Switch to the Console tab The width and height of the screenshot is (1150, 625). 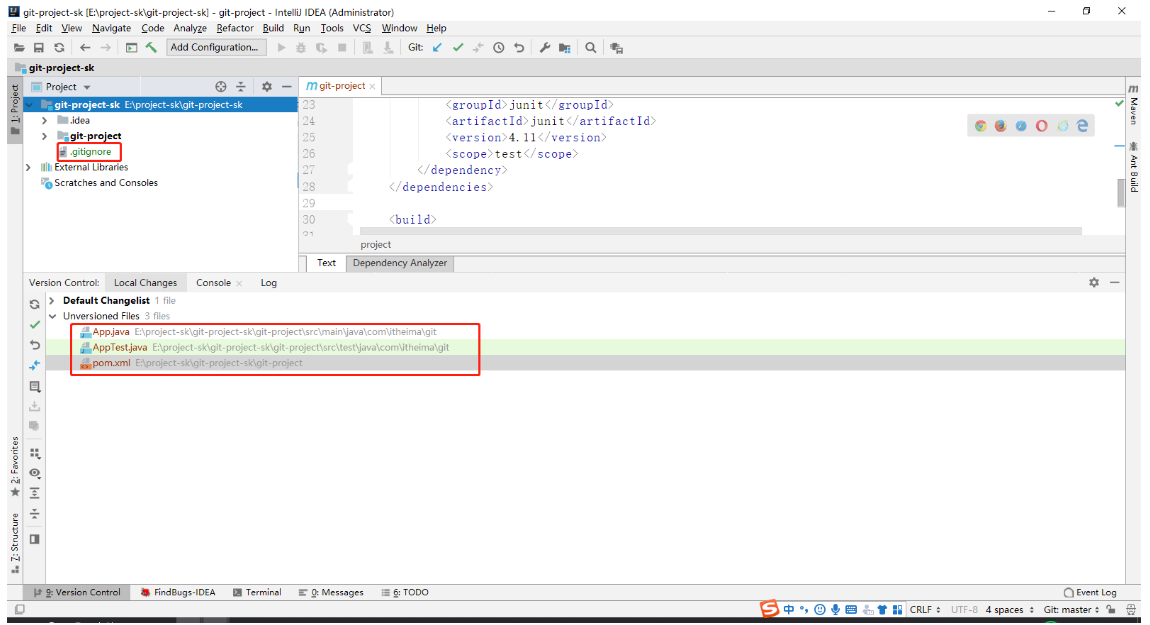click(x=213, y=282)
